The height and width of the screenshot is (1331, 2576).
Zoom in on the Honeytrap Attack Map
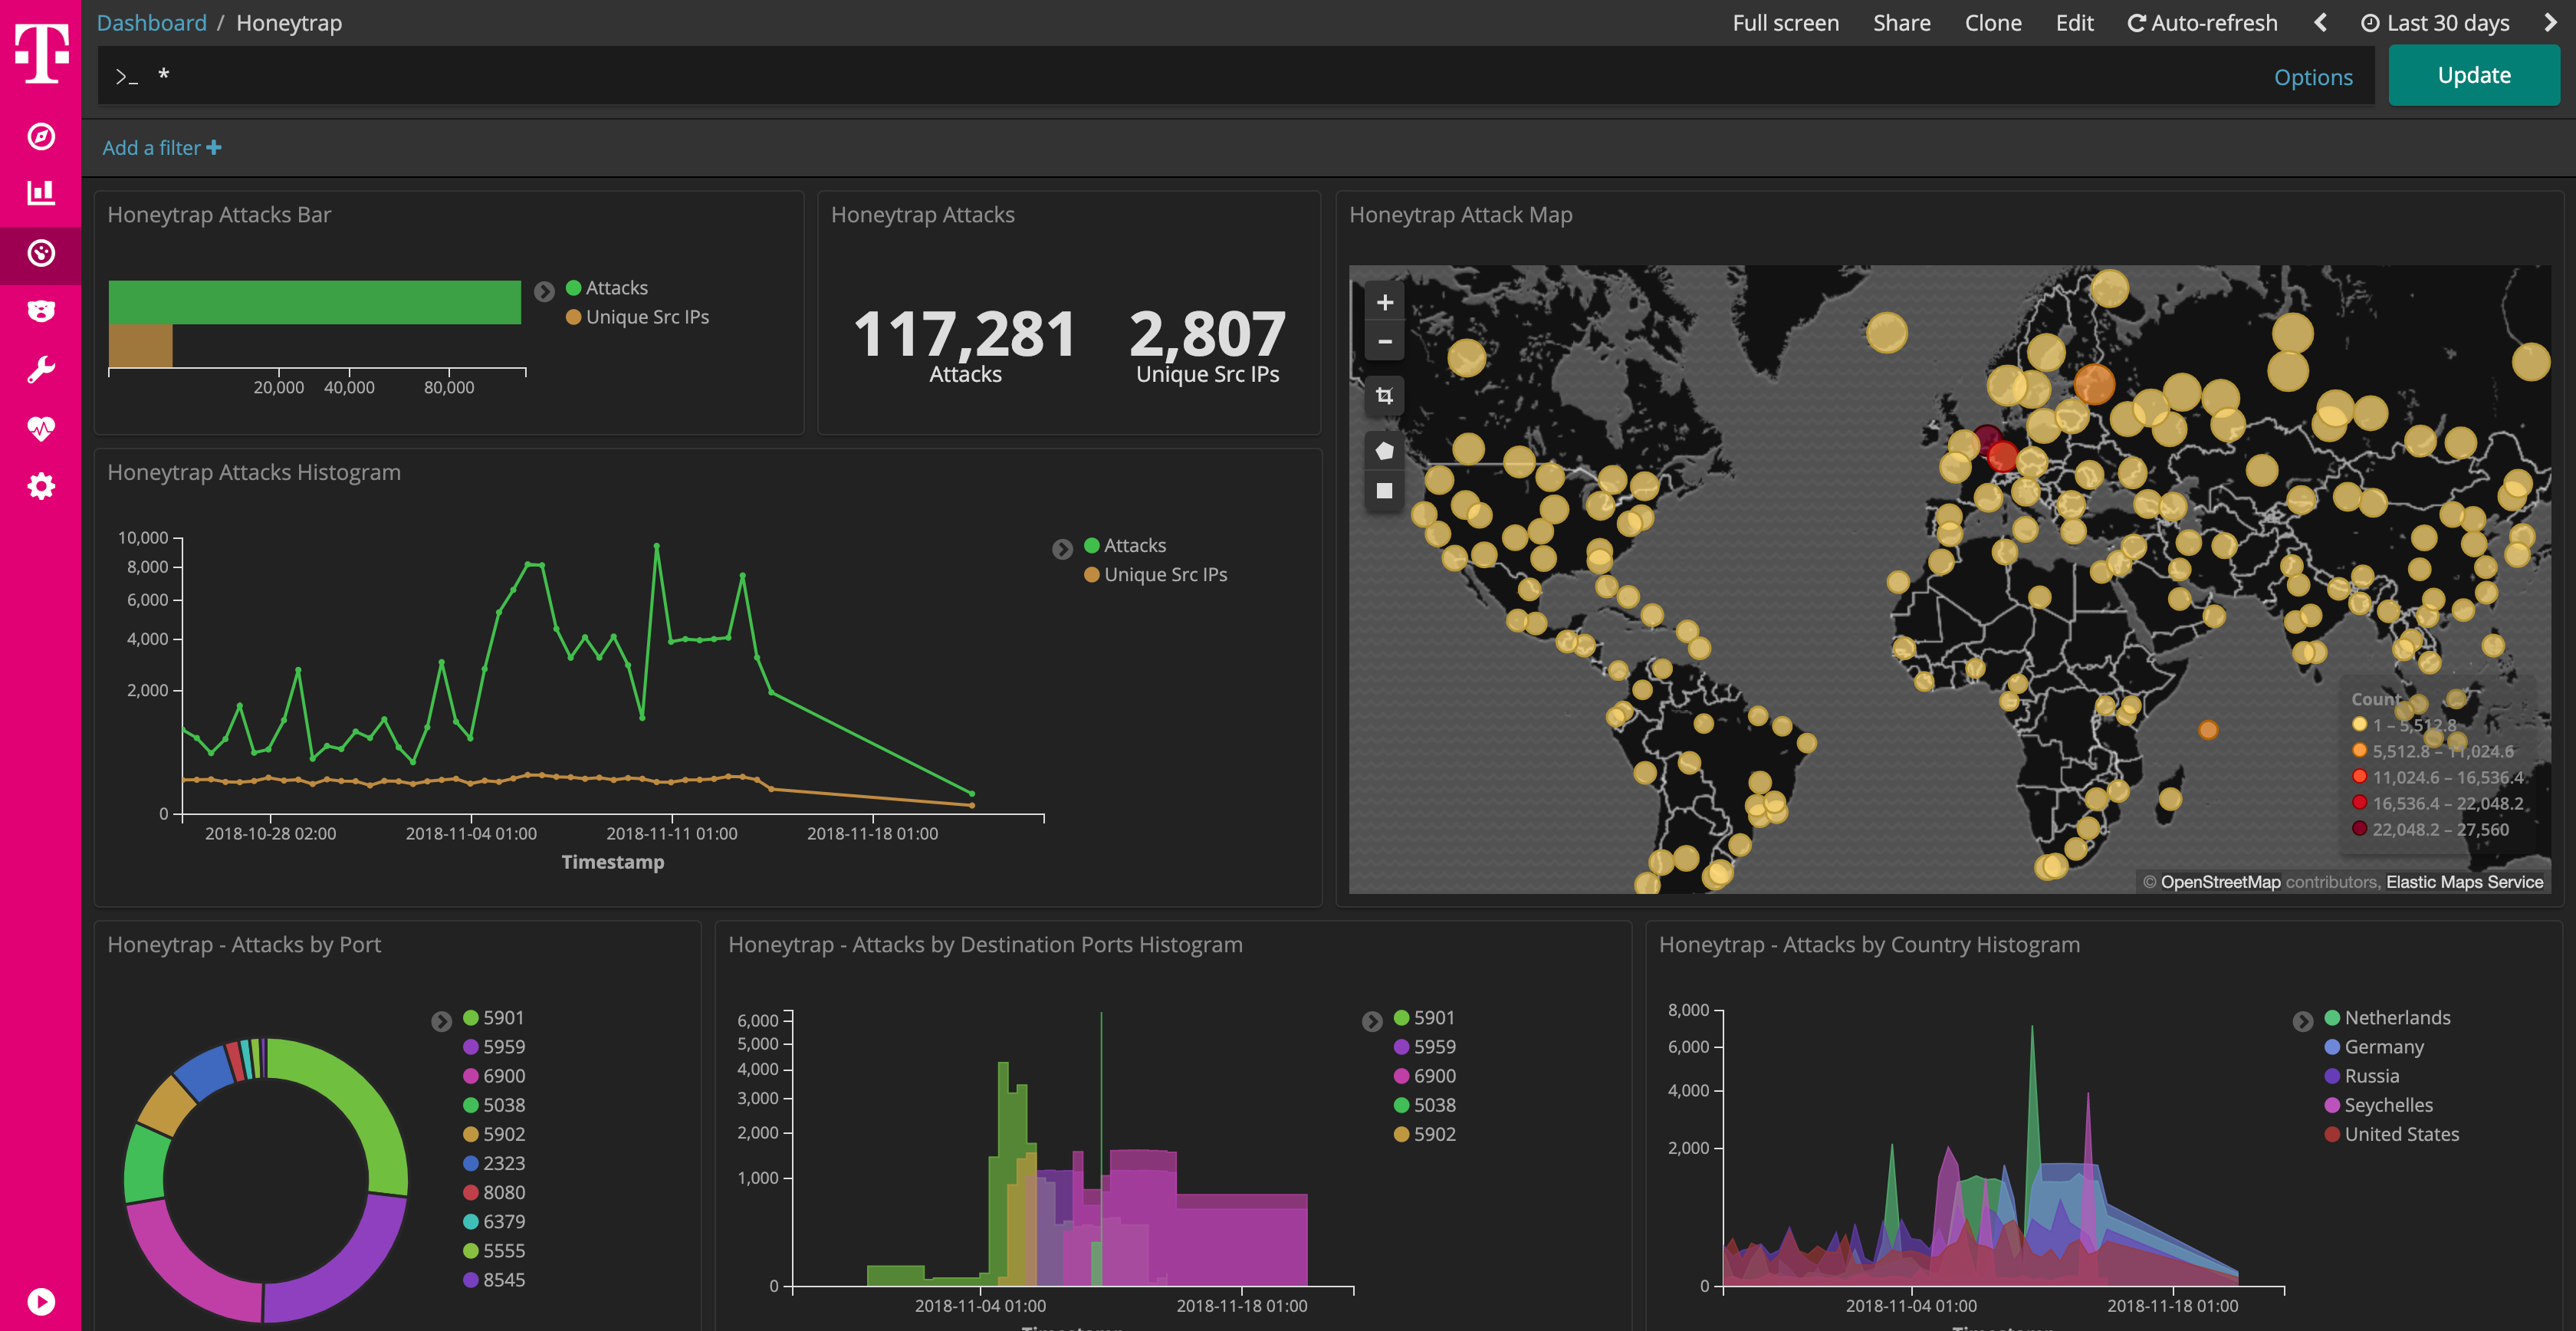coord(1384,302)
